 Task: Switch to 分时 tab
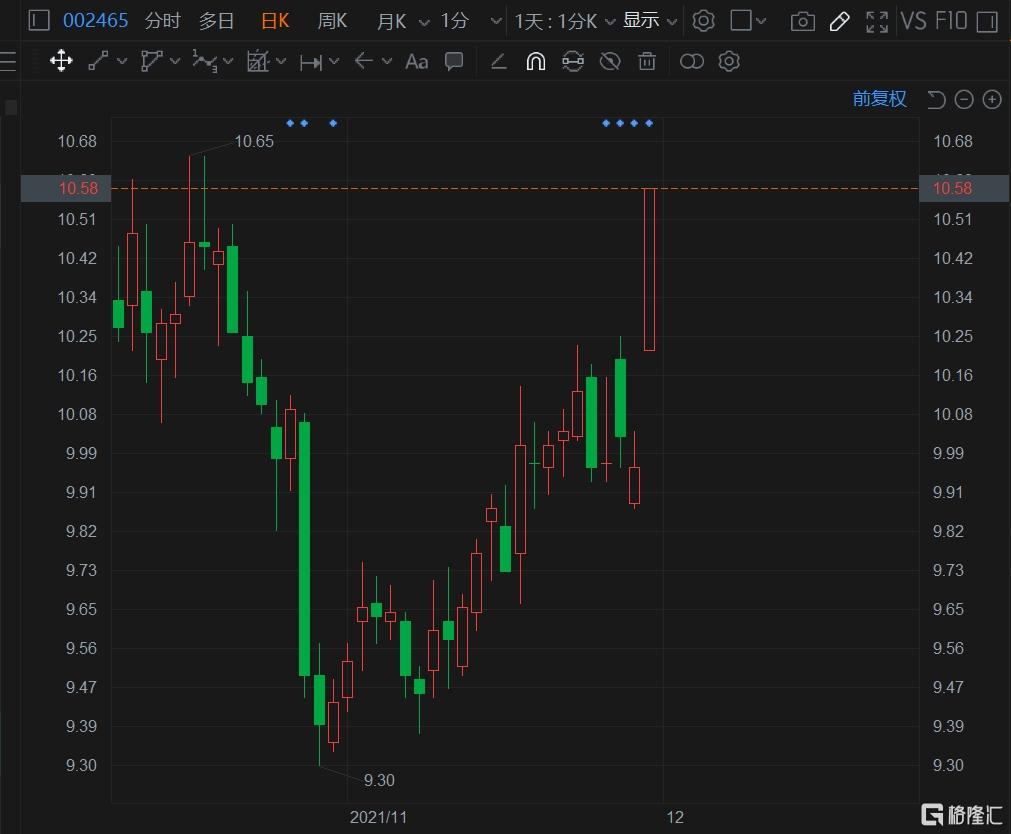(x=162, y=21)
